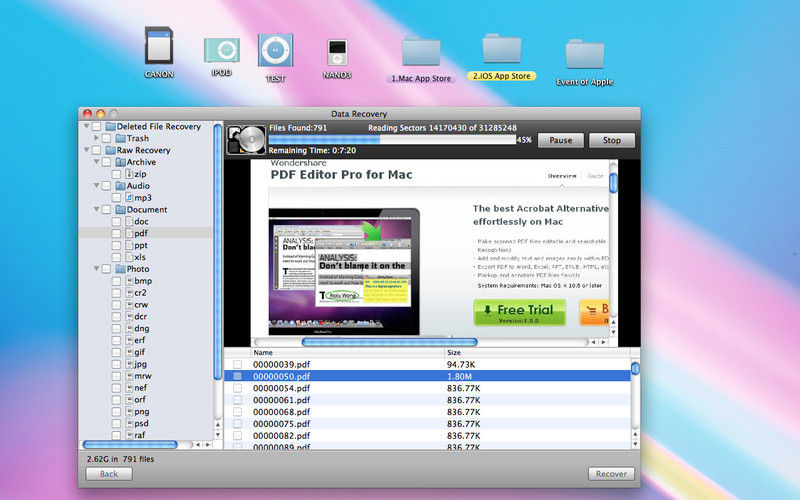Click the tree panel vertical scrollbar
Image resolution: width=800 pixels, height=500 pixels.
[x=218, y=250]
